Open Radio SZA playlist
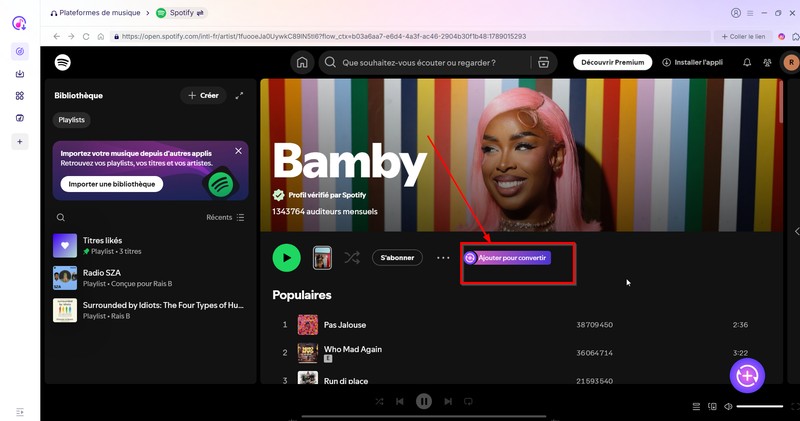This screenshot has height=421, width=800. 150,278
